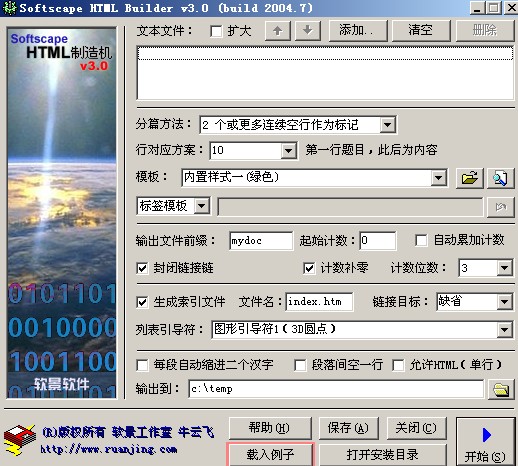The image size is (518, 466).
Task: Click the application icon in title bar
Action: click(x=9, y=8)
